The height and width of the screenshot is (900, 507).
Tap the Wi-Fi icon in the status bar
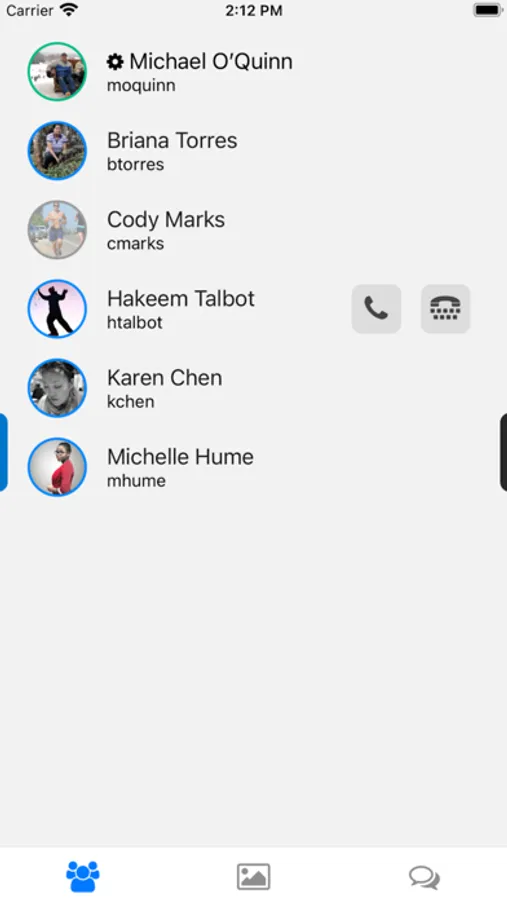click(x=69, y=10)
